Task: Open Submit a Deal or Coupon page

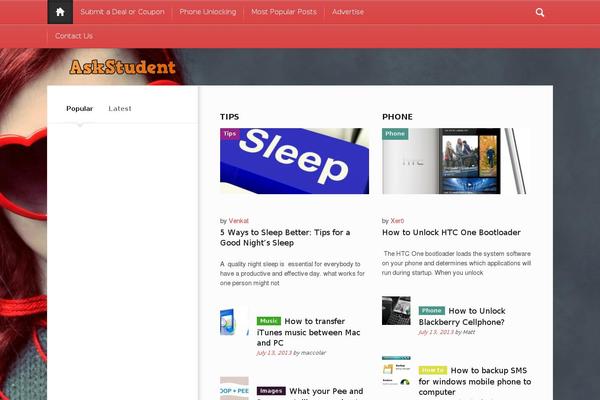Action: point(122,12)
